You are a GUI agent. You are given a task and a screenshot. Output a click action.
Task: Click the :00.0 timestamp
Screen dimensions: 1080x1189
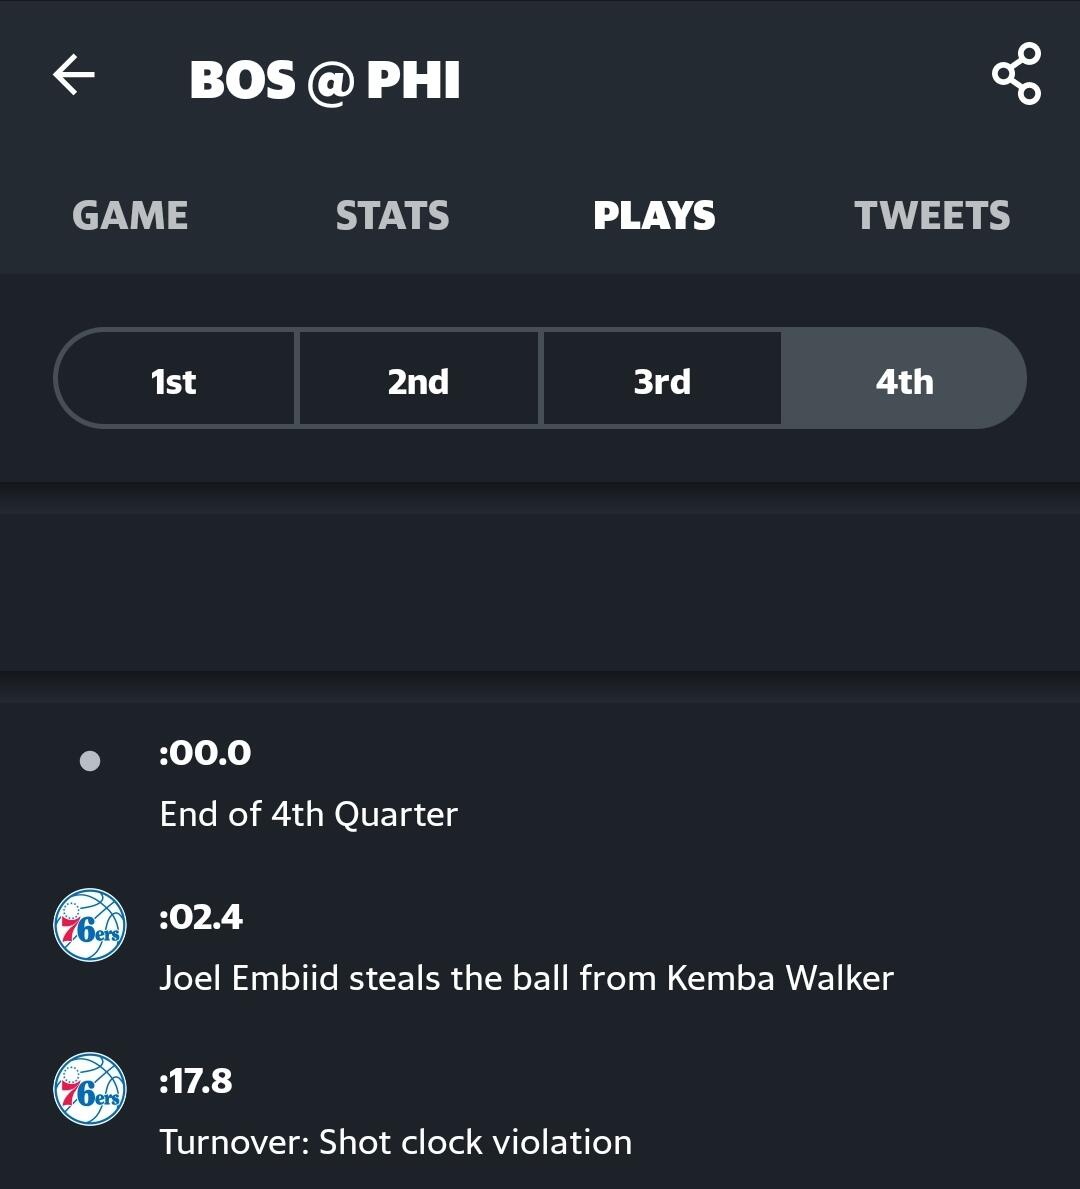[205, 753]
